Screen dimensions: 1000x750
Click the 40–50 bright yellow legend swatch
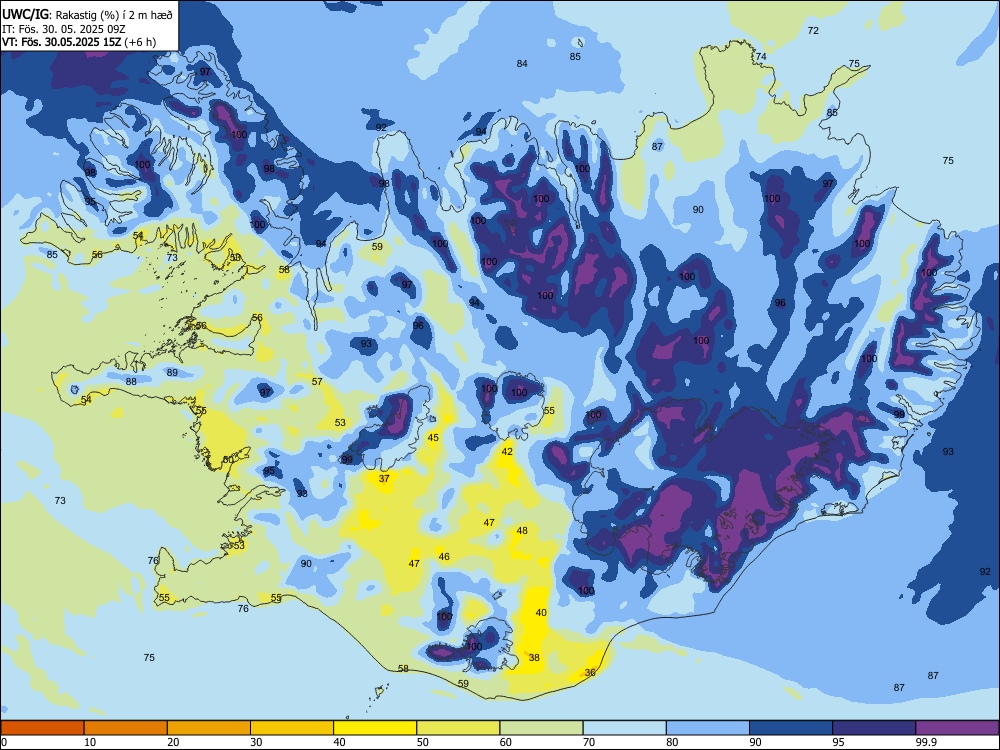[375, 728]
